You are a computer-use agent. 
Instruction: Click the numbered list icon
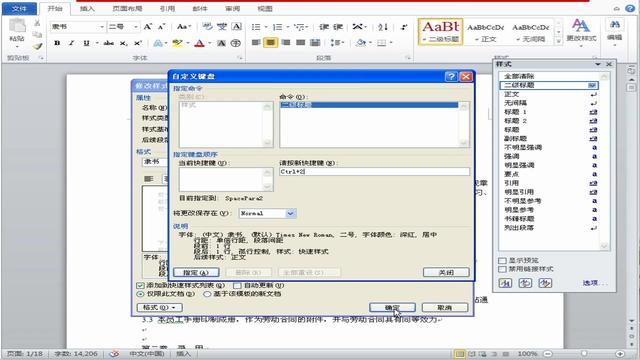pyautogui.click(x=278, y=27)
